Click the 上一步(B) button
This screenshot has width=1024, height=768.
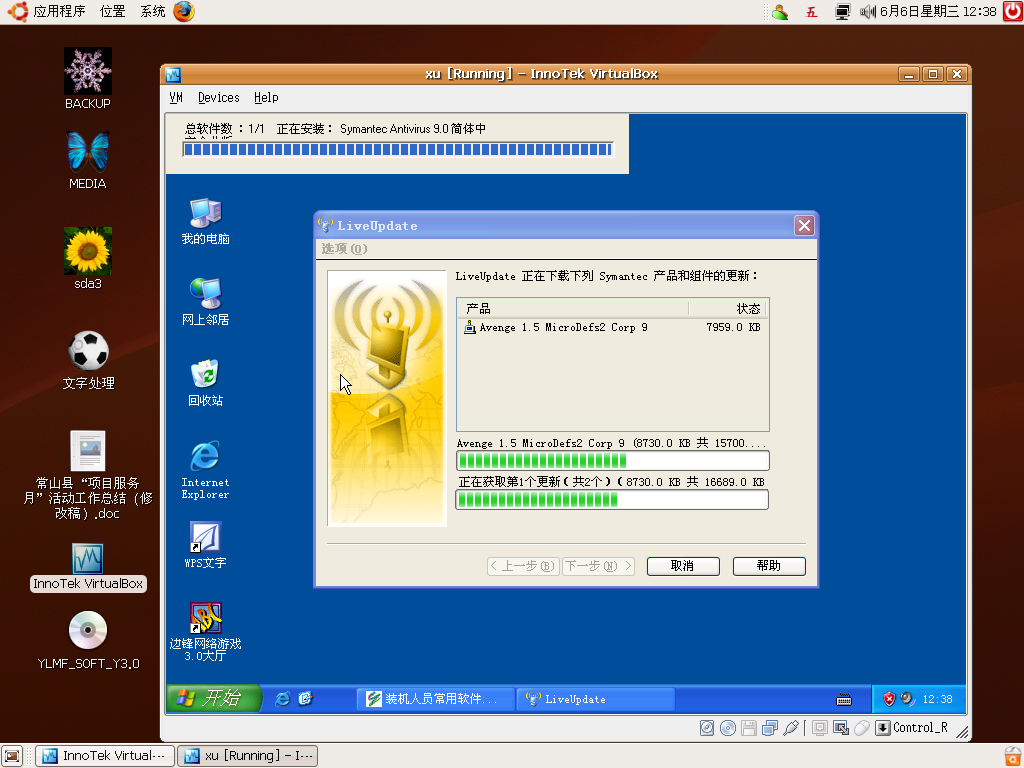coord(523,566)
